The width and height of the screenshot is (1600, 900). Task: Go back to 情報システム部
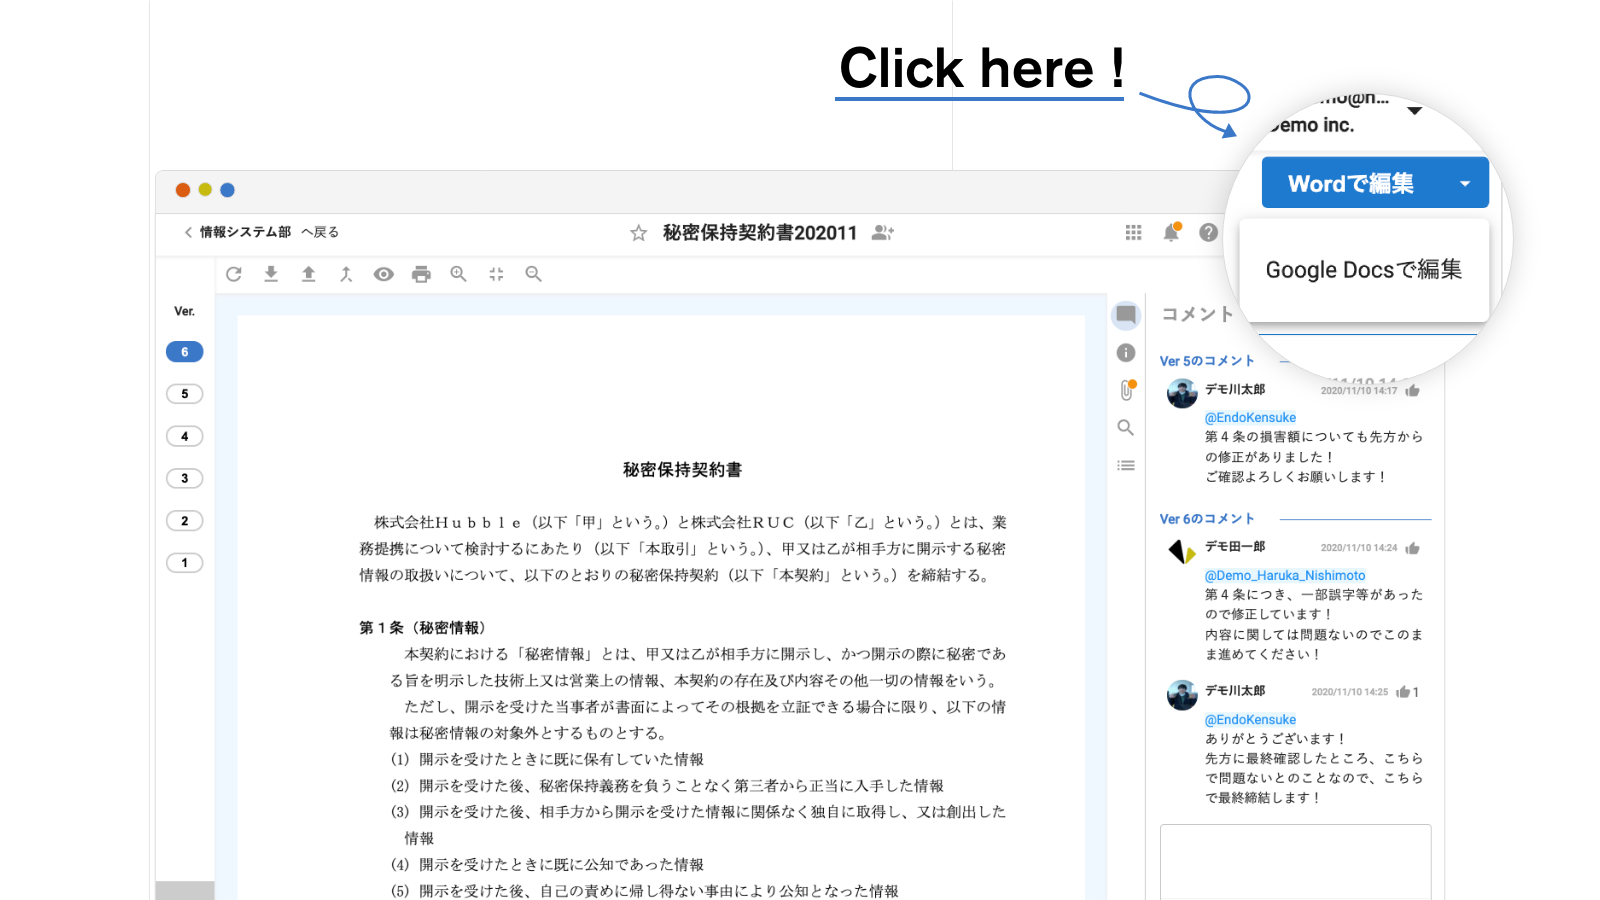261,232
